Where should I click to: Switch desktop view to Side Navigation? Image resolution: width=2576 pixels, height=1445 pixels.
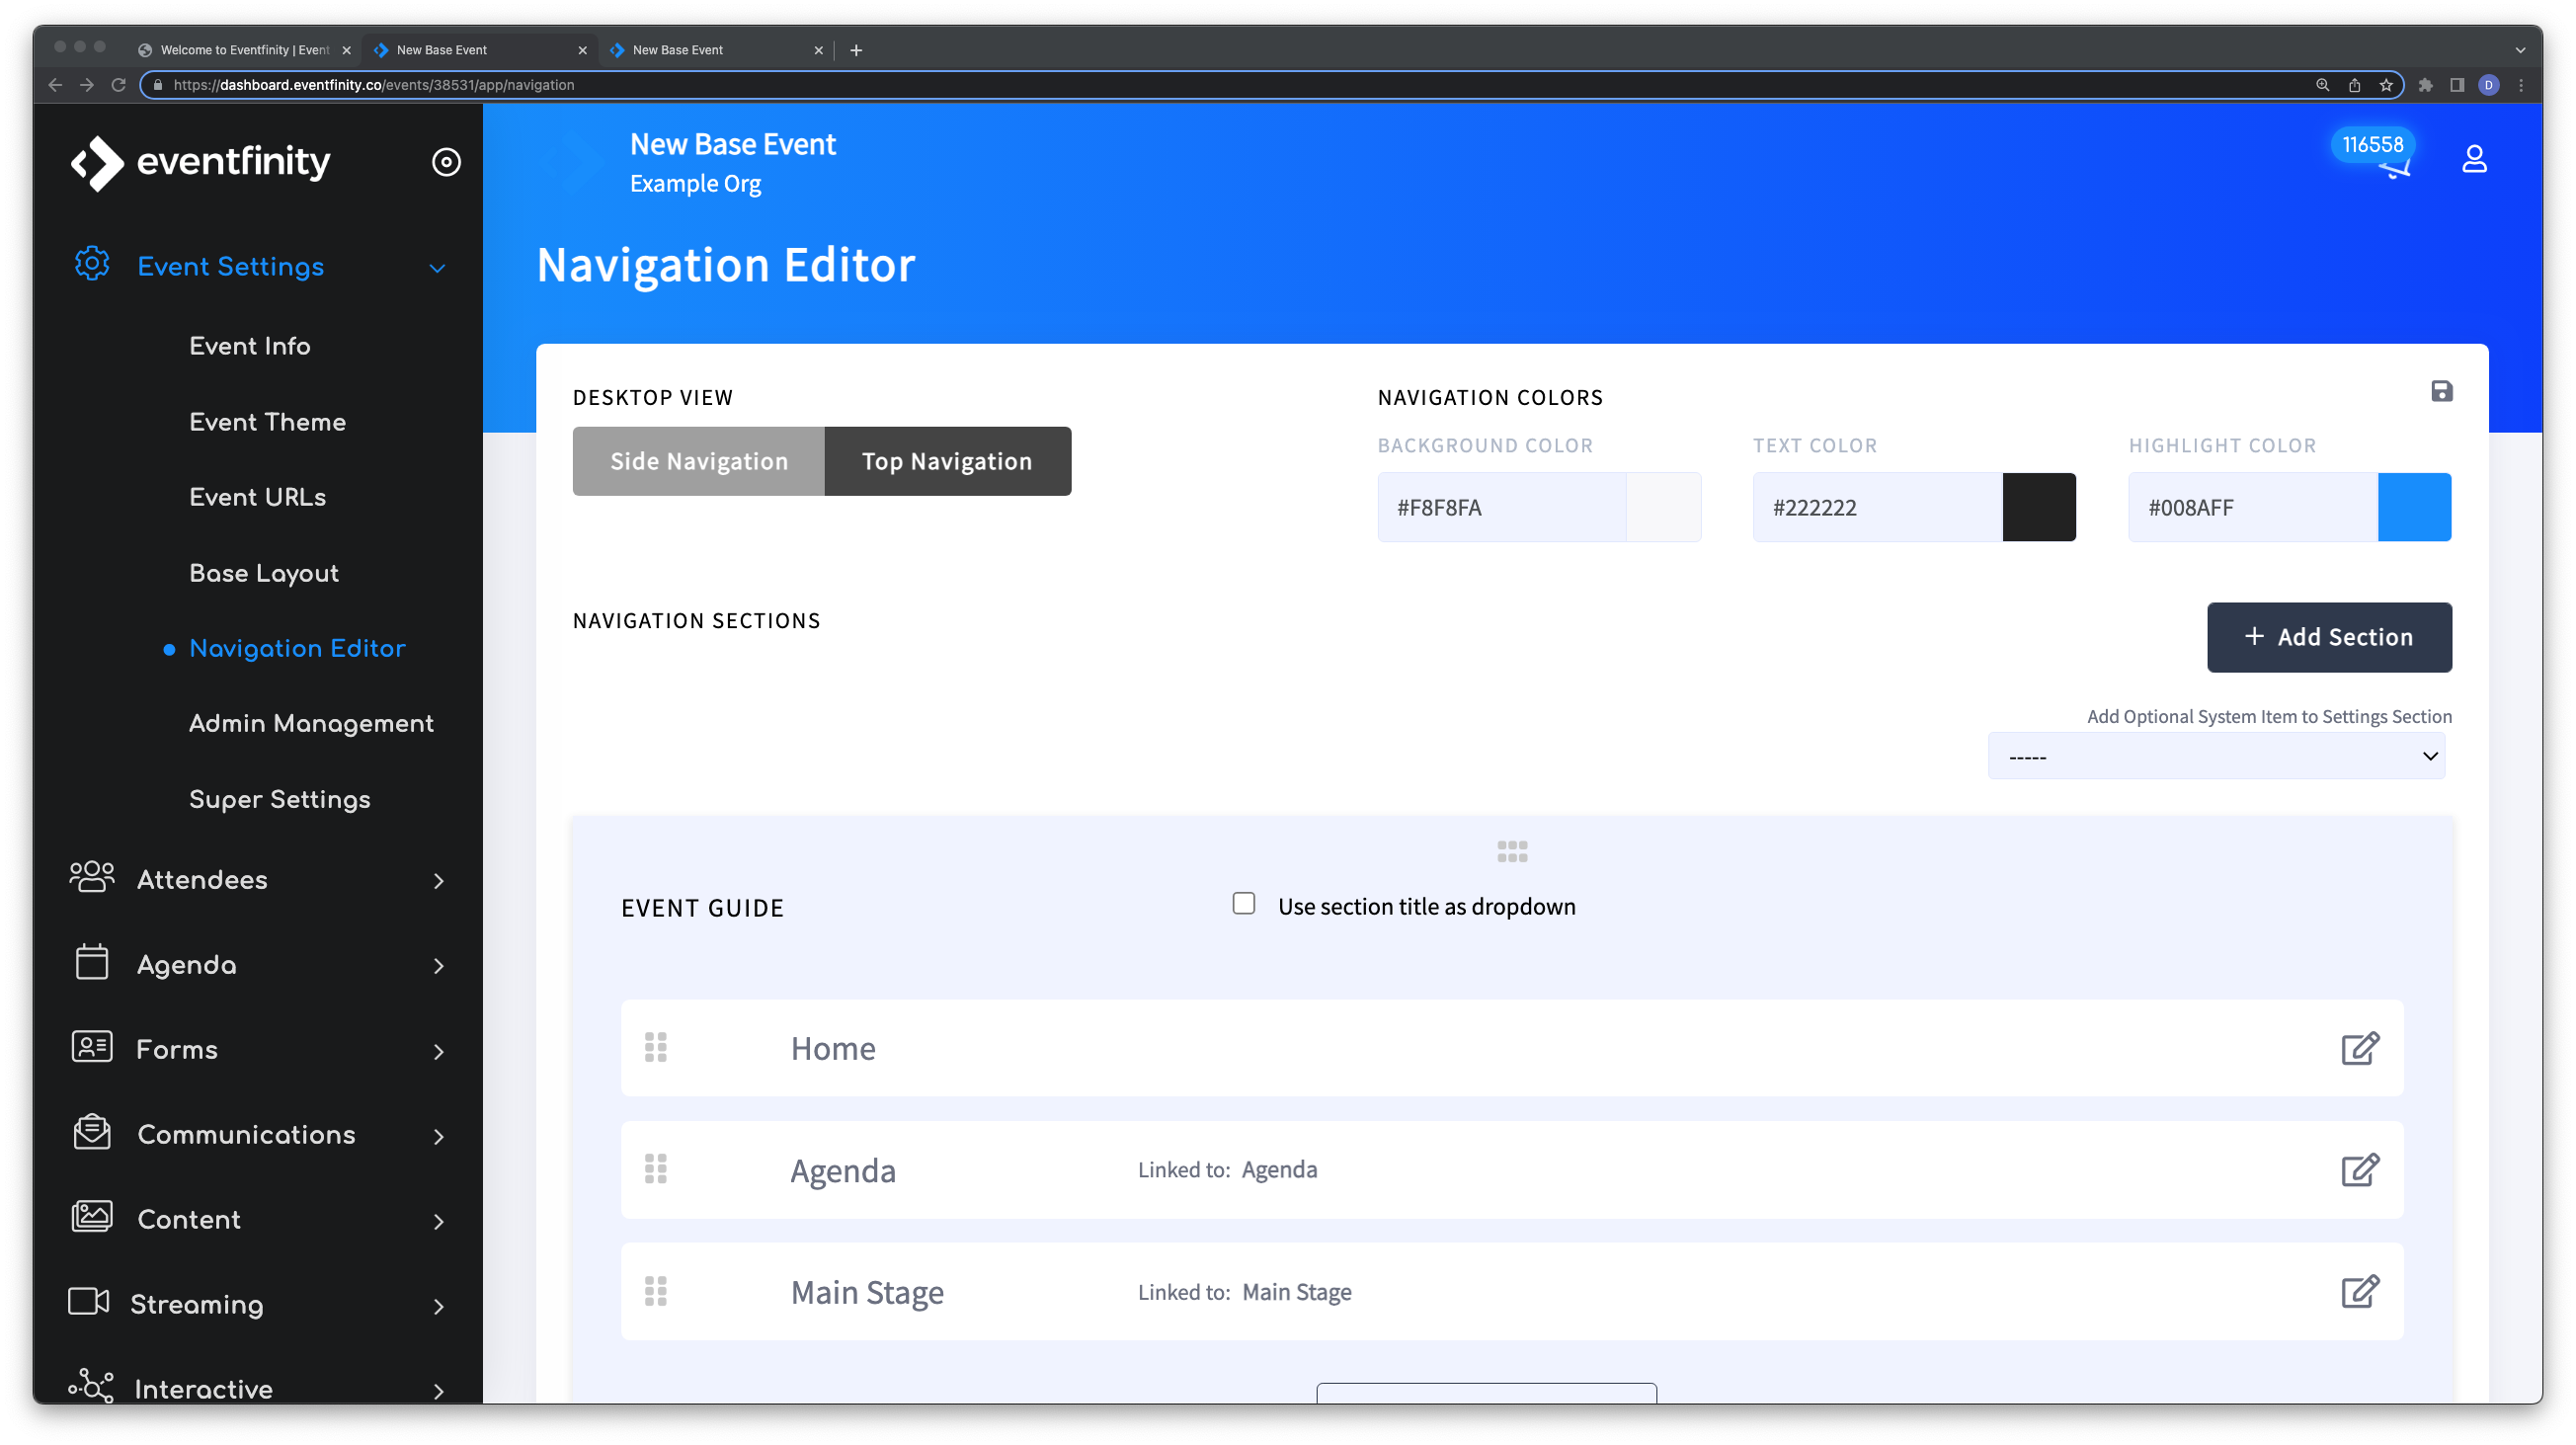point(698,461)
